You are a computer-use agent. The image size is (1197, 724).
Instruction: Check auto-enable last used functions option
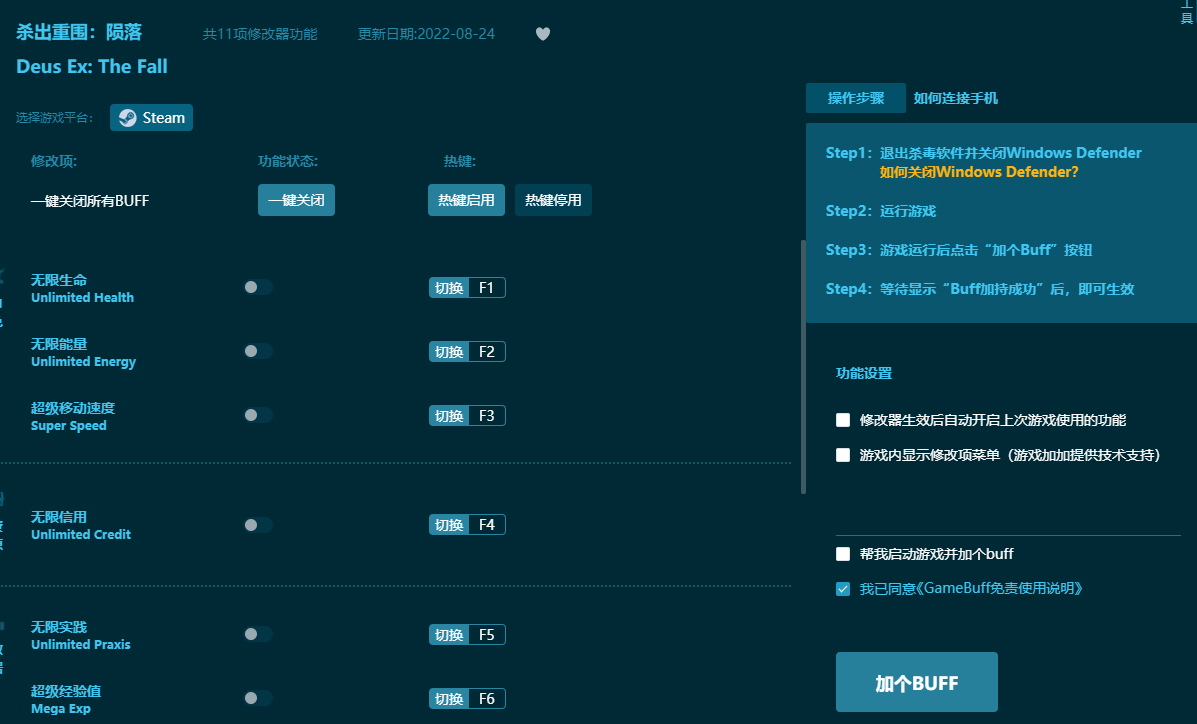click(x=843, y=420)
